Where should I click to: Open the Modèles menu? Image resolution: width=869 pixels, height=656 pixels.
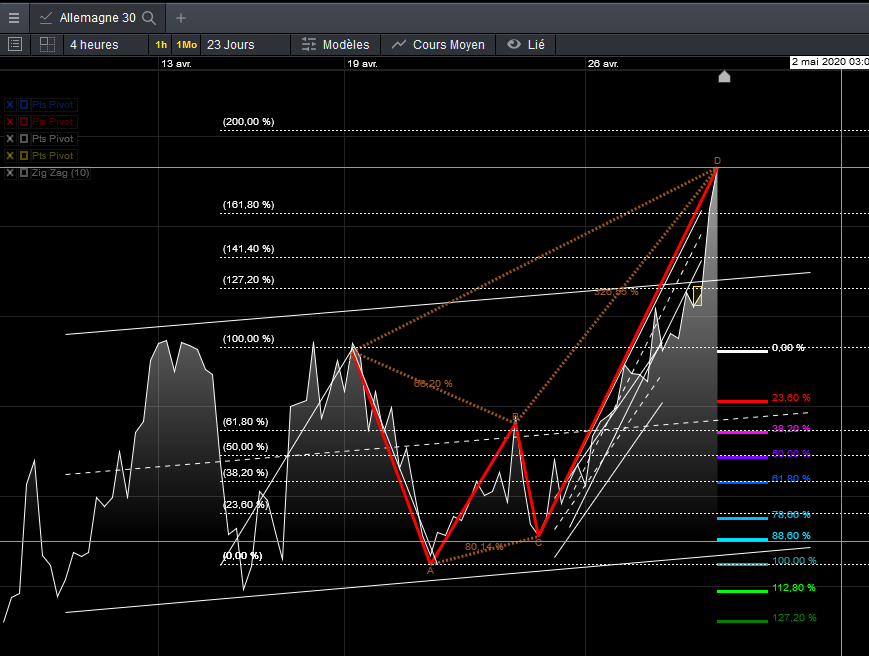pos(335,45)
